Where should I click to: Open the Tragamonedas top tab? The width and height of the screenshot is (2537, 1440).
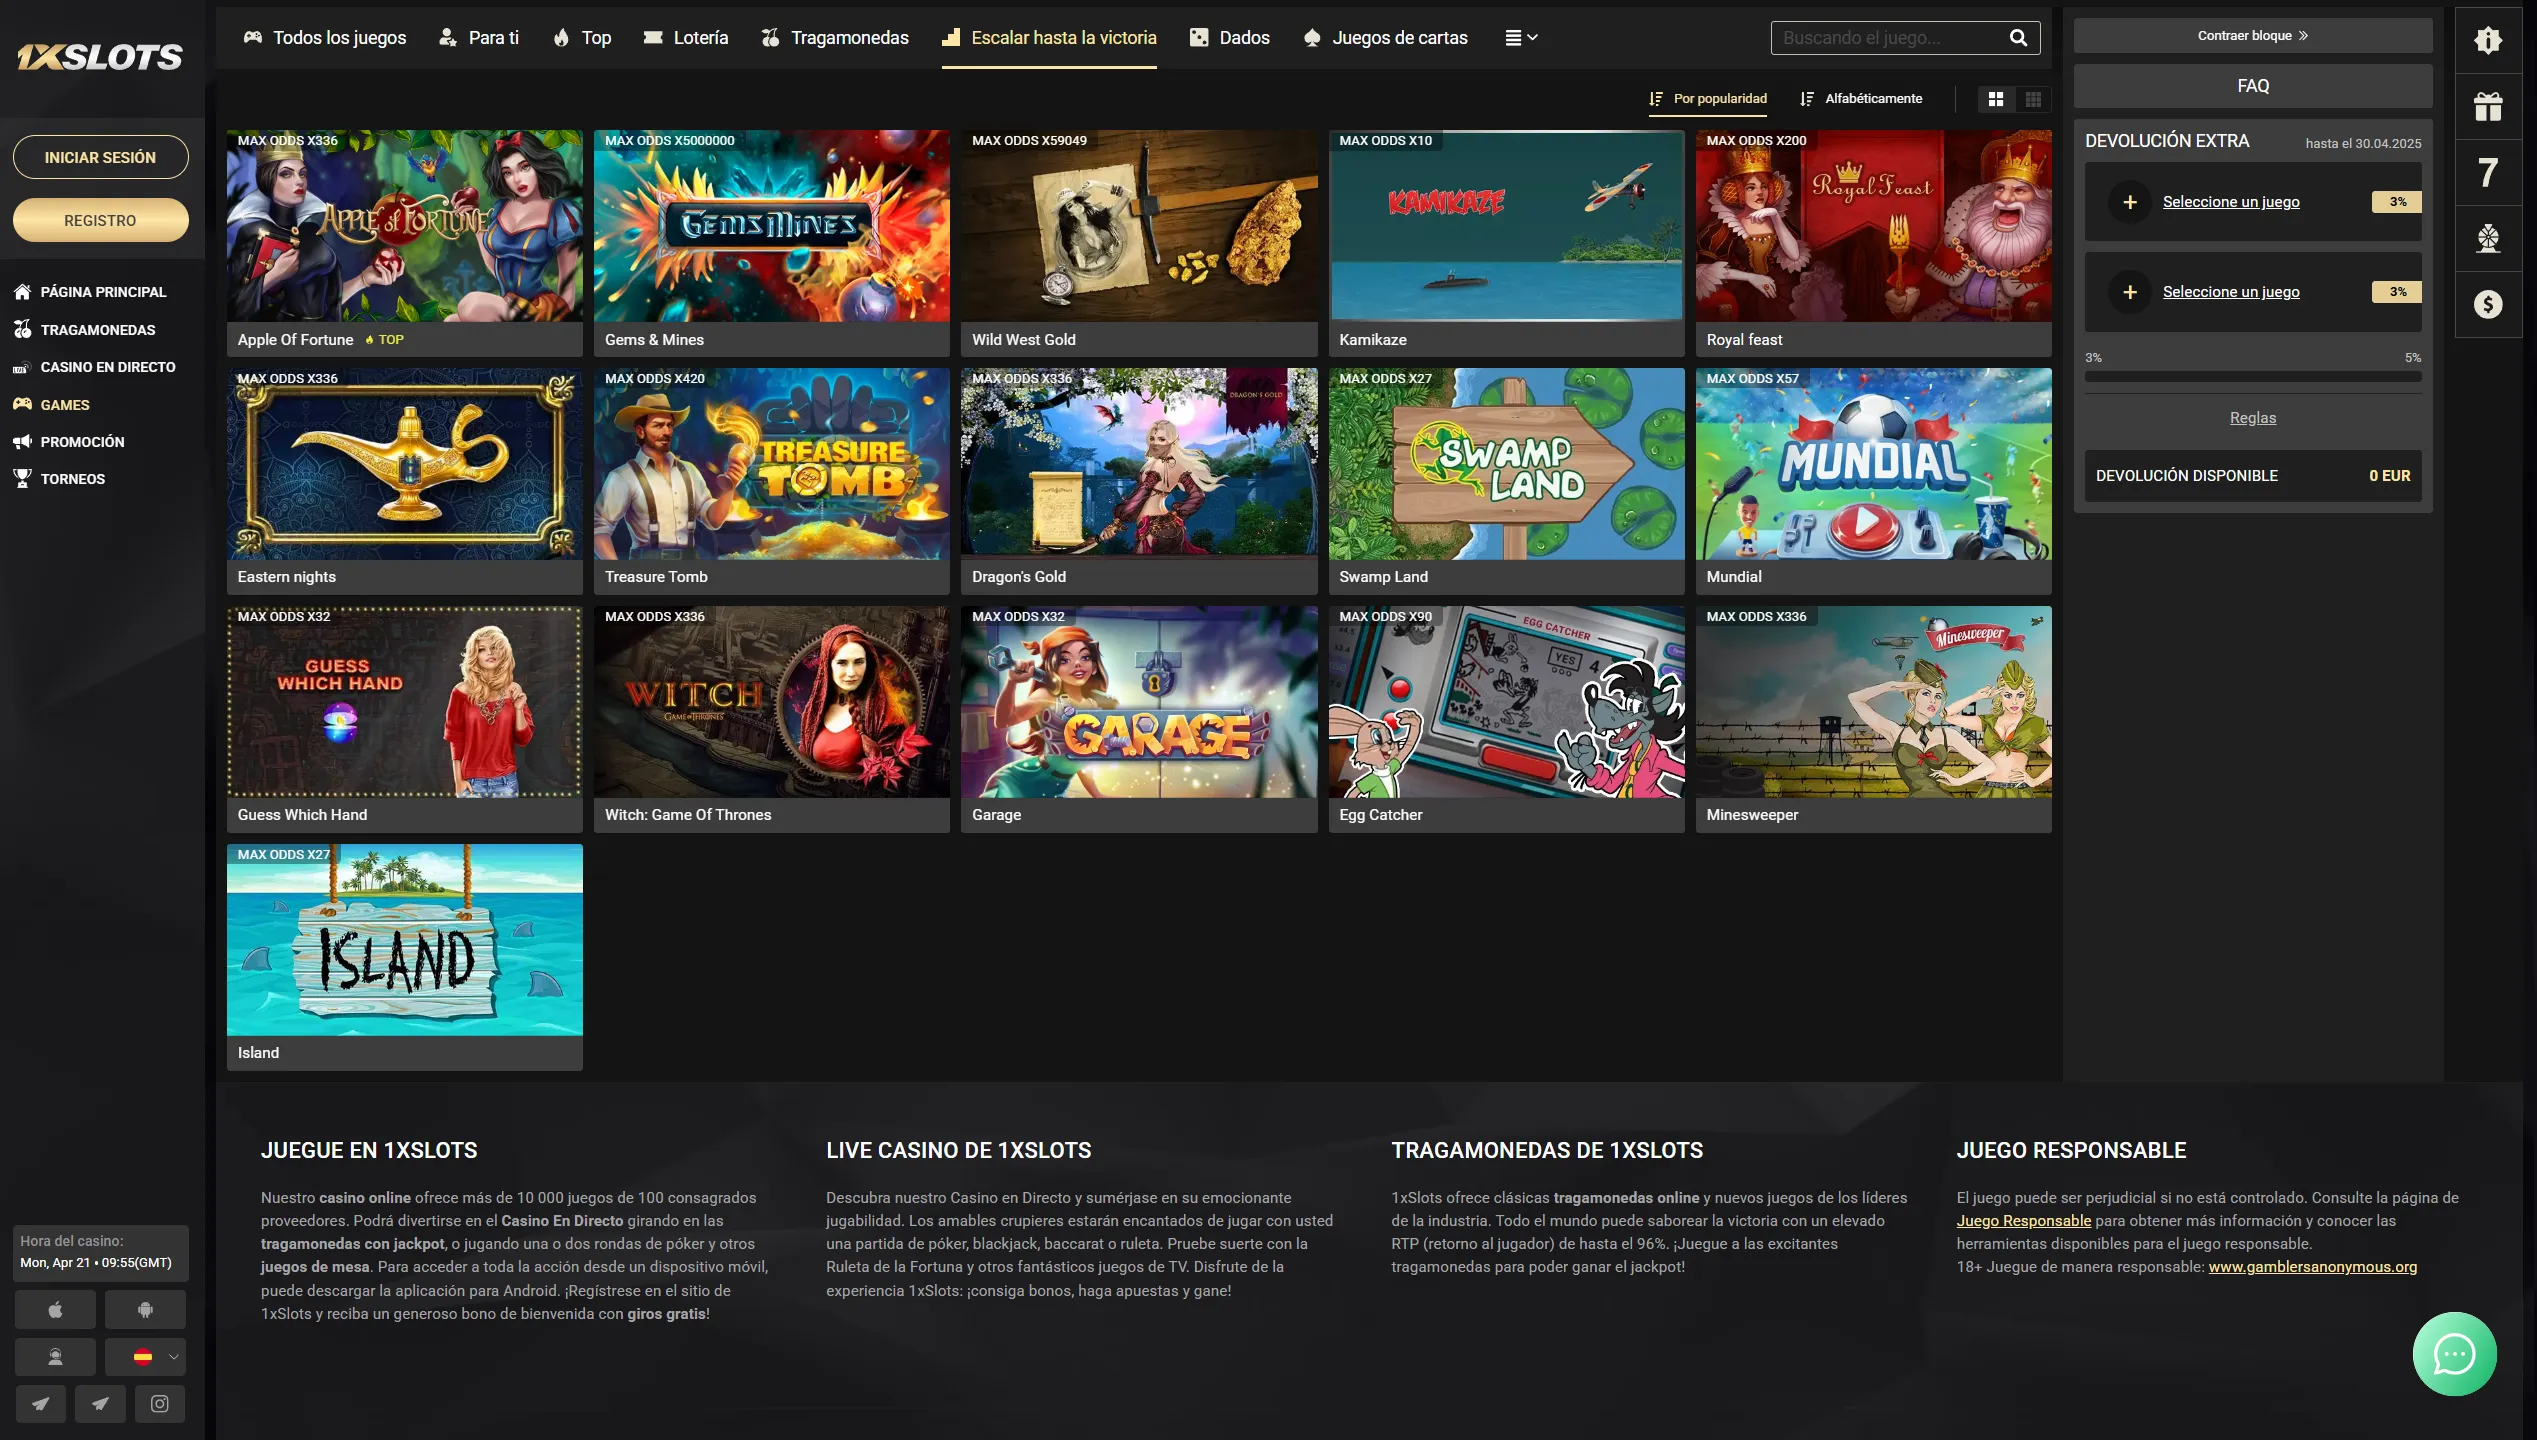(x=835, y=38)
